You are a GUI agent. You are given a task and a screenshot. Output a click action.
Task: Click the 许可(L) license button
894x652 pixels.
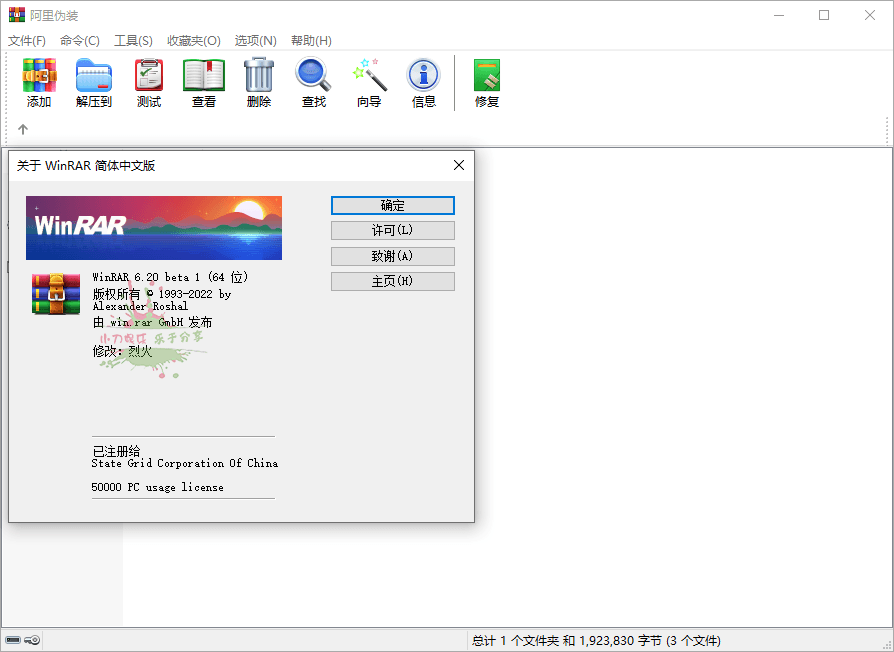pyautogui.click(x=392, y=231)
